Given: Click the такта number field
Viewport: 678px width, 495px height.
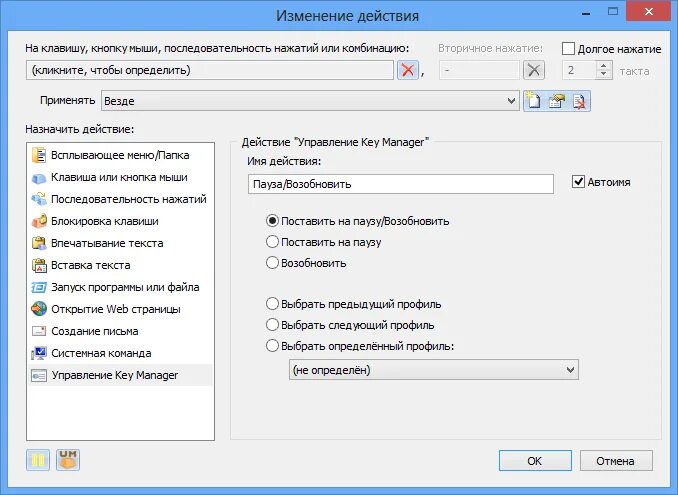Looking at the screenshot, I should tap(580, 70).
